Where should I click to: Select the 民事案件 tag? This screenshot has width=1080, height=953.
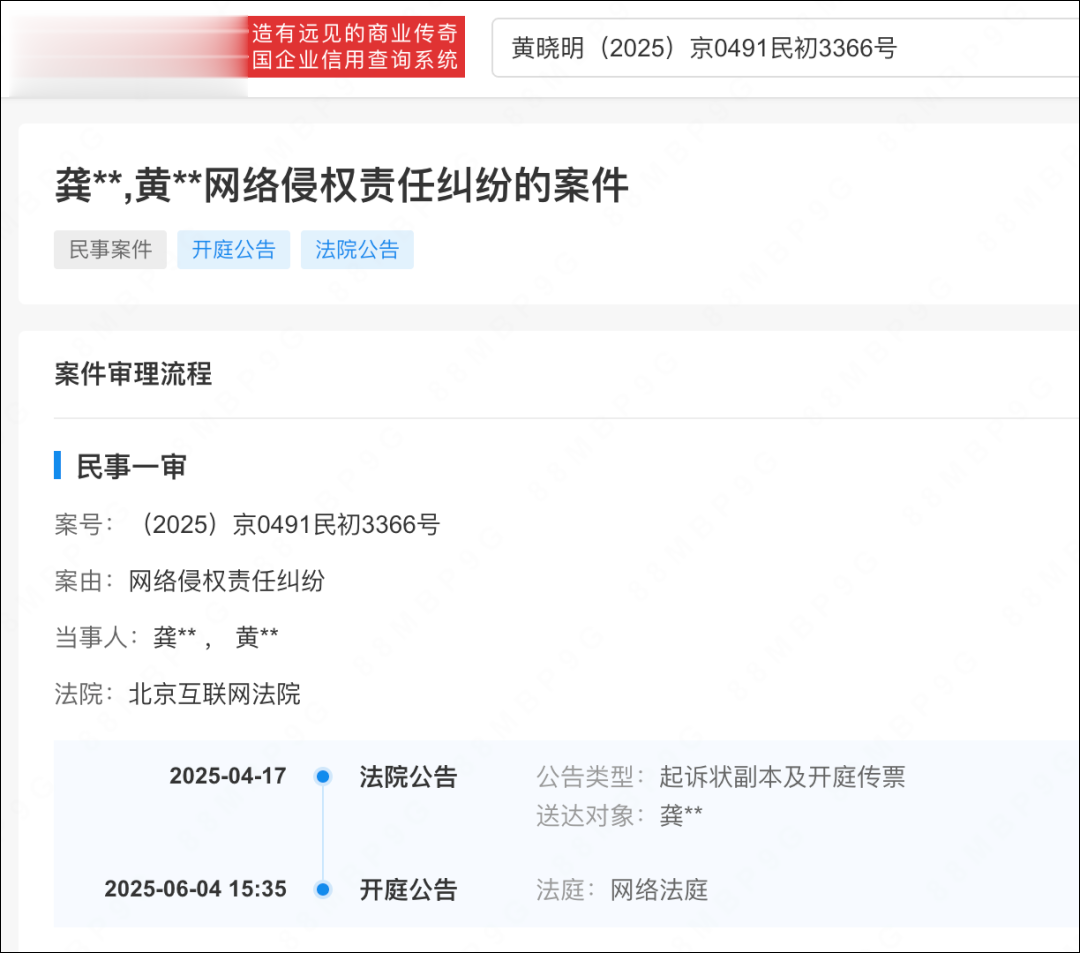click(110, 249)
